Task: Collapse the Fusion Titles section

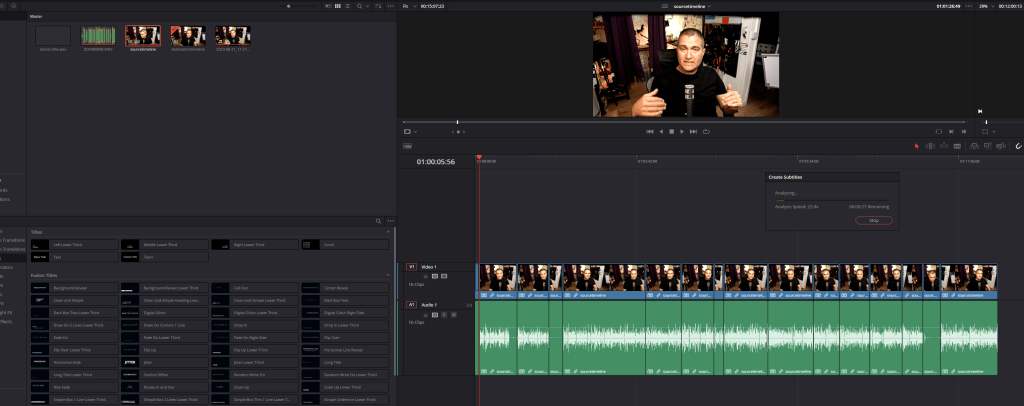Action: click(x=389, y=275)
